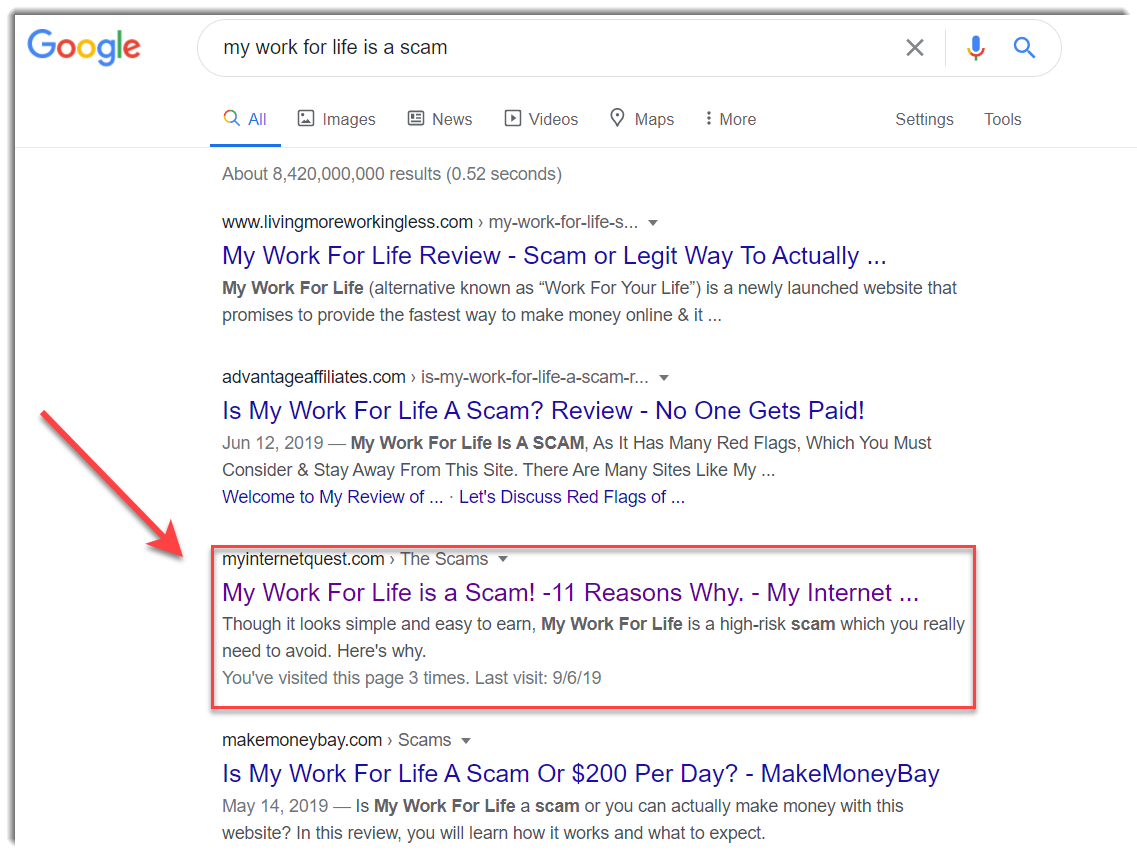
Task: Open "My Work For Life is a Scam! -11 Reasons Why" result
Action: tap(571, 593)
